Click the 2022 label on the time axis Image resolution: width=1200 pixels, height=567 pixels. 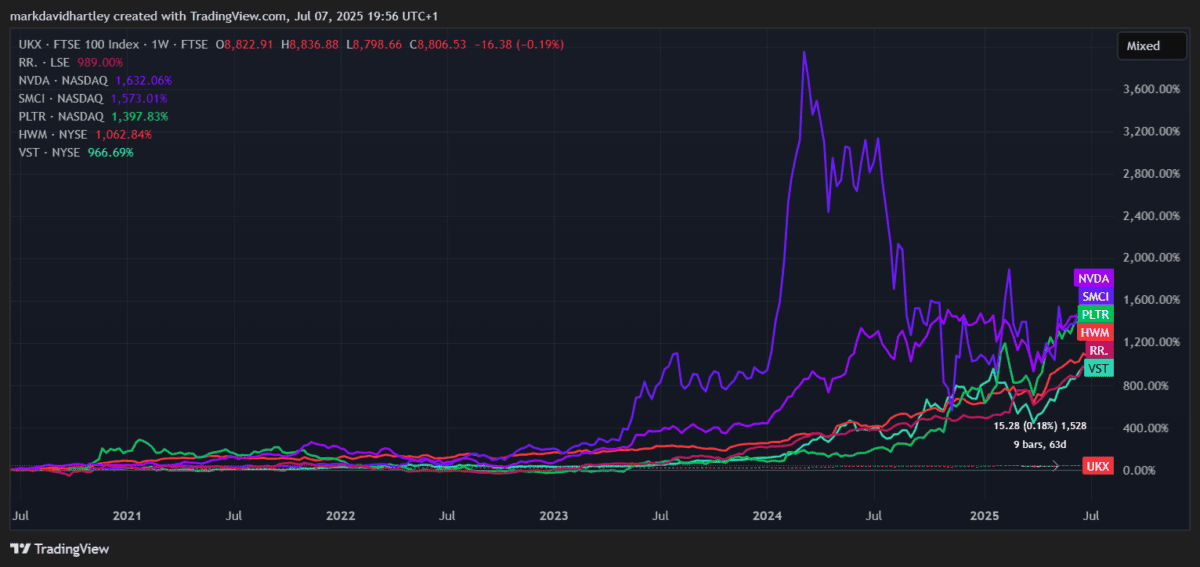[340, 517]
